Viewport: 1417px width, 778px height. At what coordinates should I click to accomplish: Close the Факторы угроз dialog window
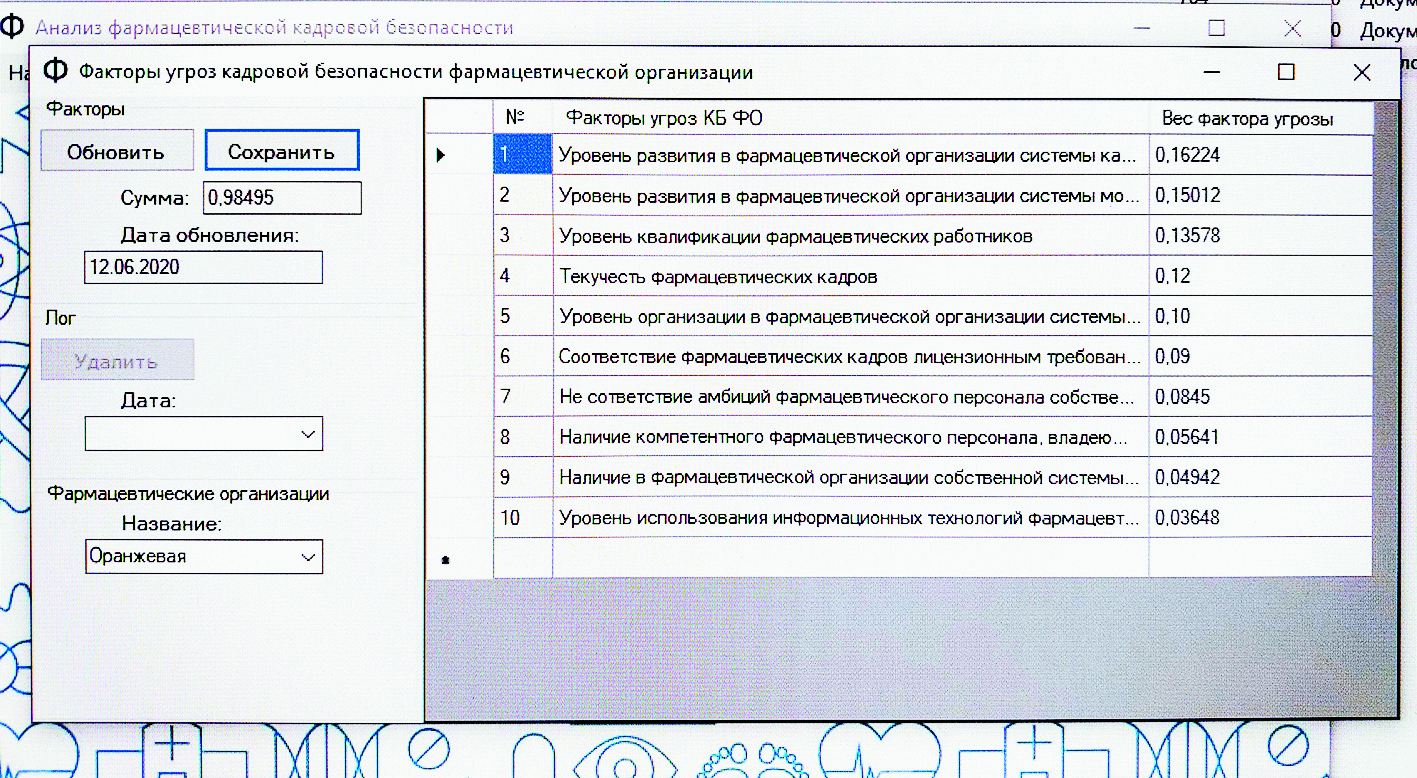[1361, 72]
